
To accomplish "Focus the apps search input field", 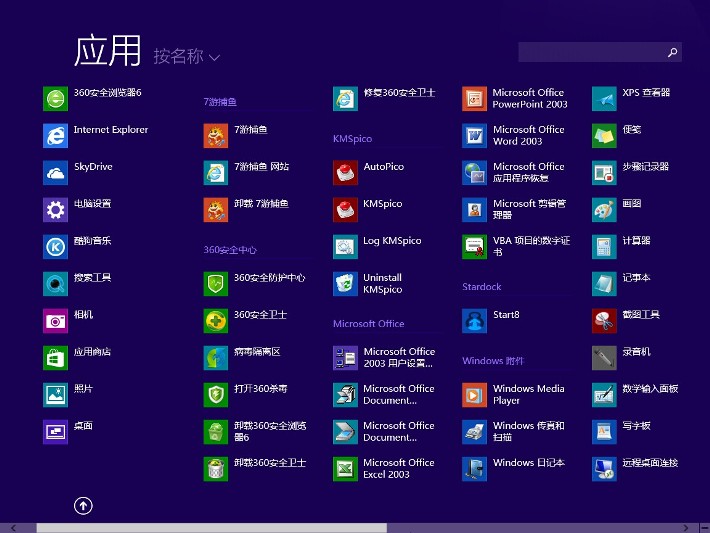I will tap(590, 52).
